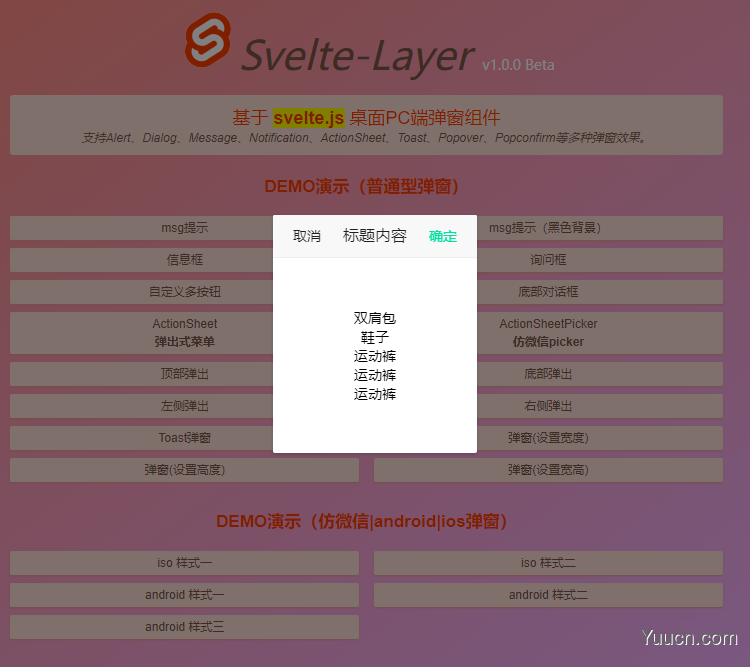Click the Svelte-Layer title text
The width and height of the screenshot is (750, 667).
[x=357, y=56]
